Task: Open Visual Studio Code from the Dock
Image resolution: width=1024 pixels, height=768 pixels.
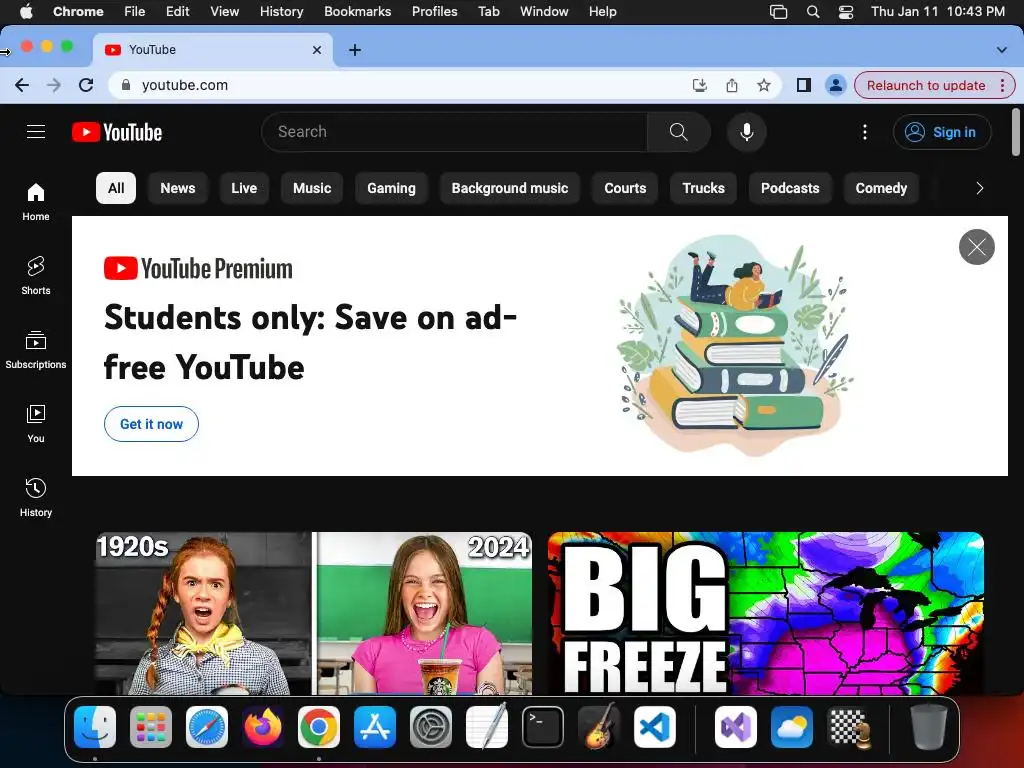Action: pos(654,727)
